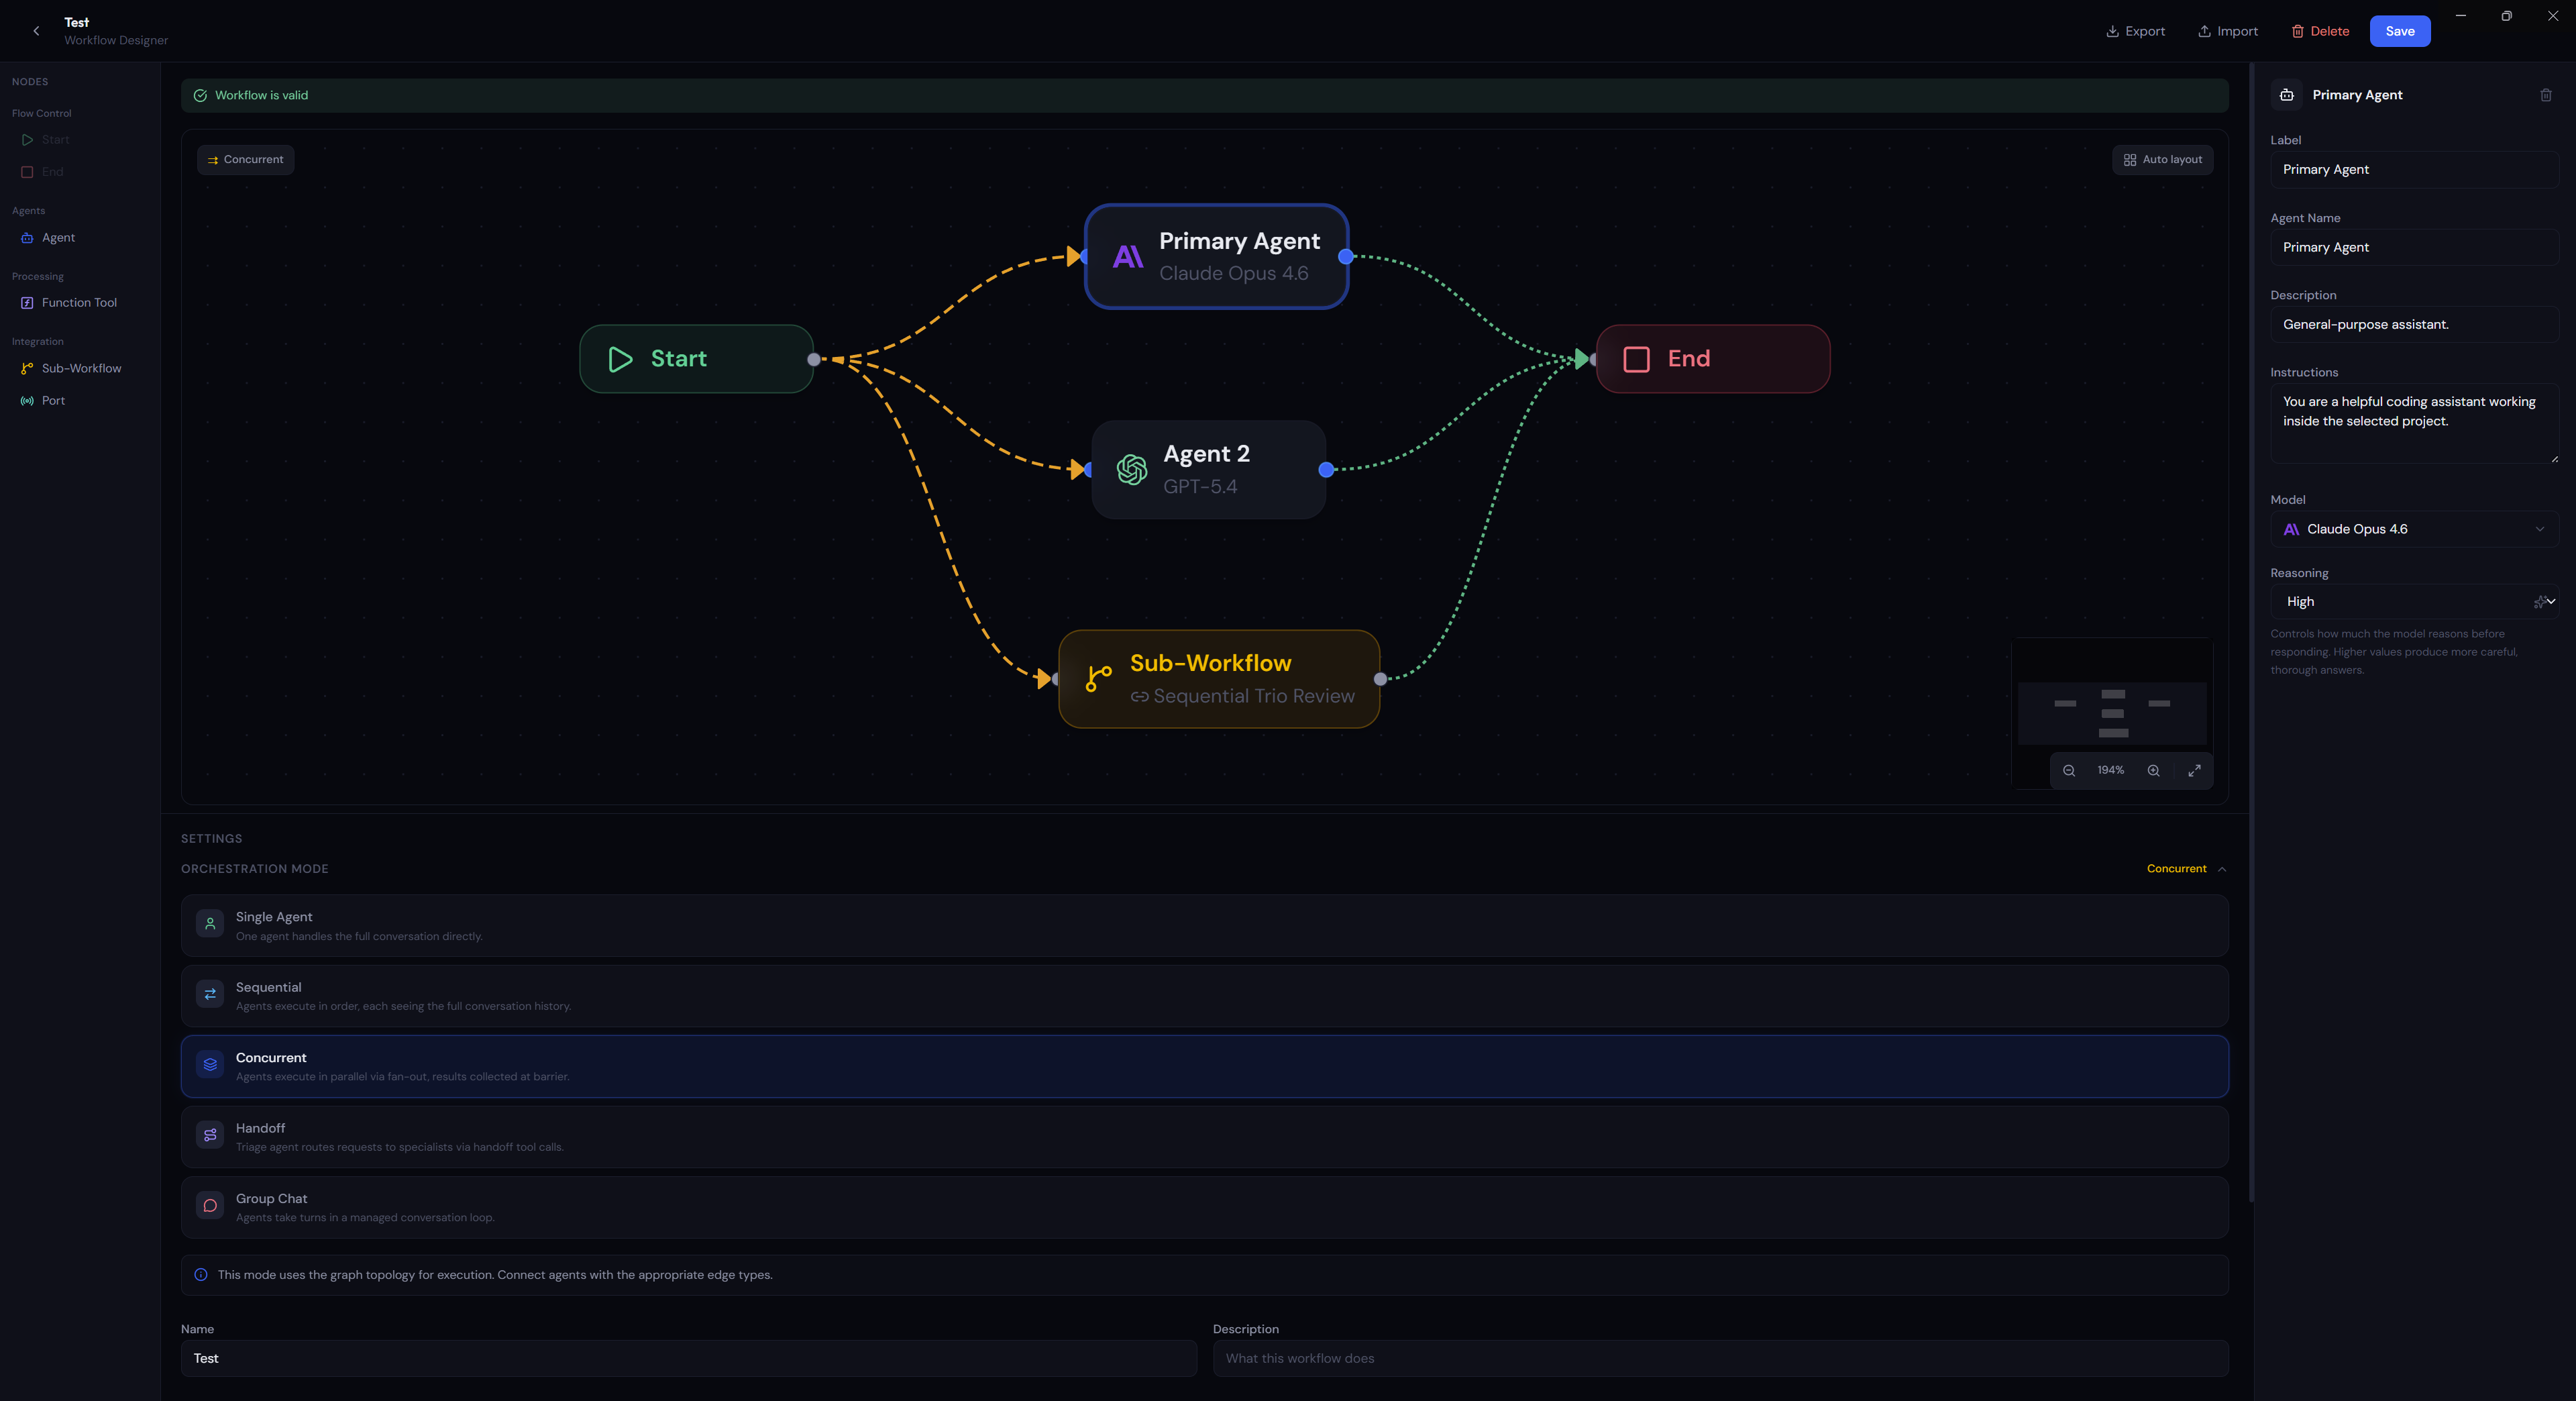Go back using the header back arrow
This screenshot has width=2576, height=1401.
tap(37, 31)
